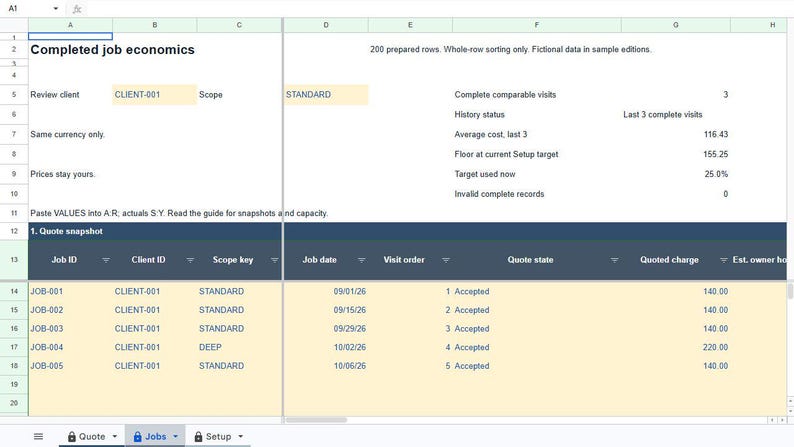Open filter for Client ID column
Image resolution: width=794 pixels, height=447 pixels.
[x=190, y=260]
